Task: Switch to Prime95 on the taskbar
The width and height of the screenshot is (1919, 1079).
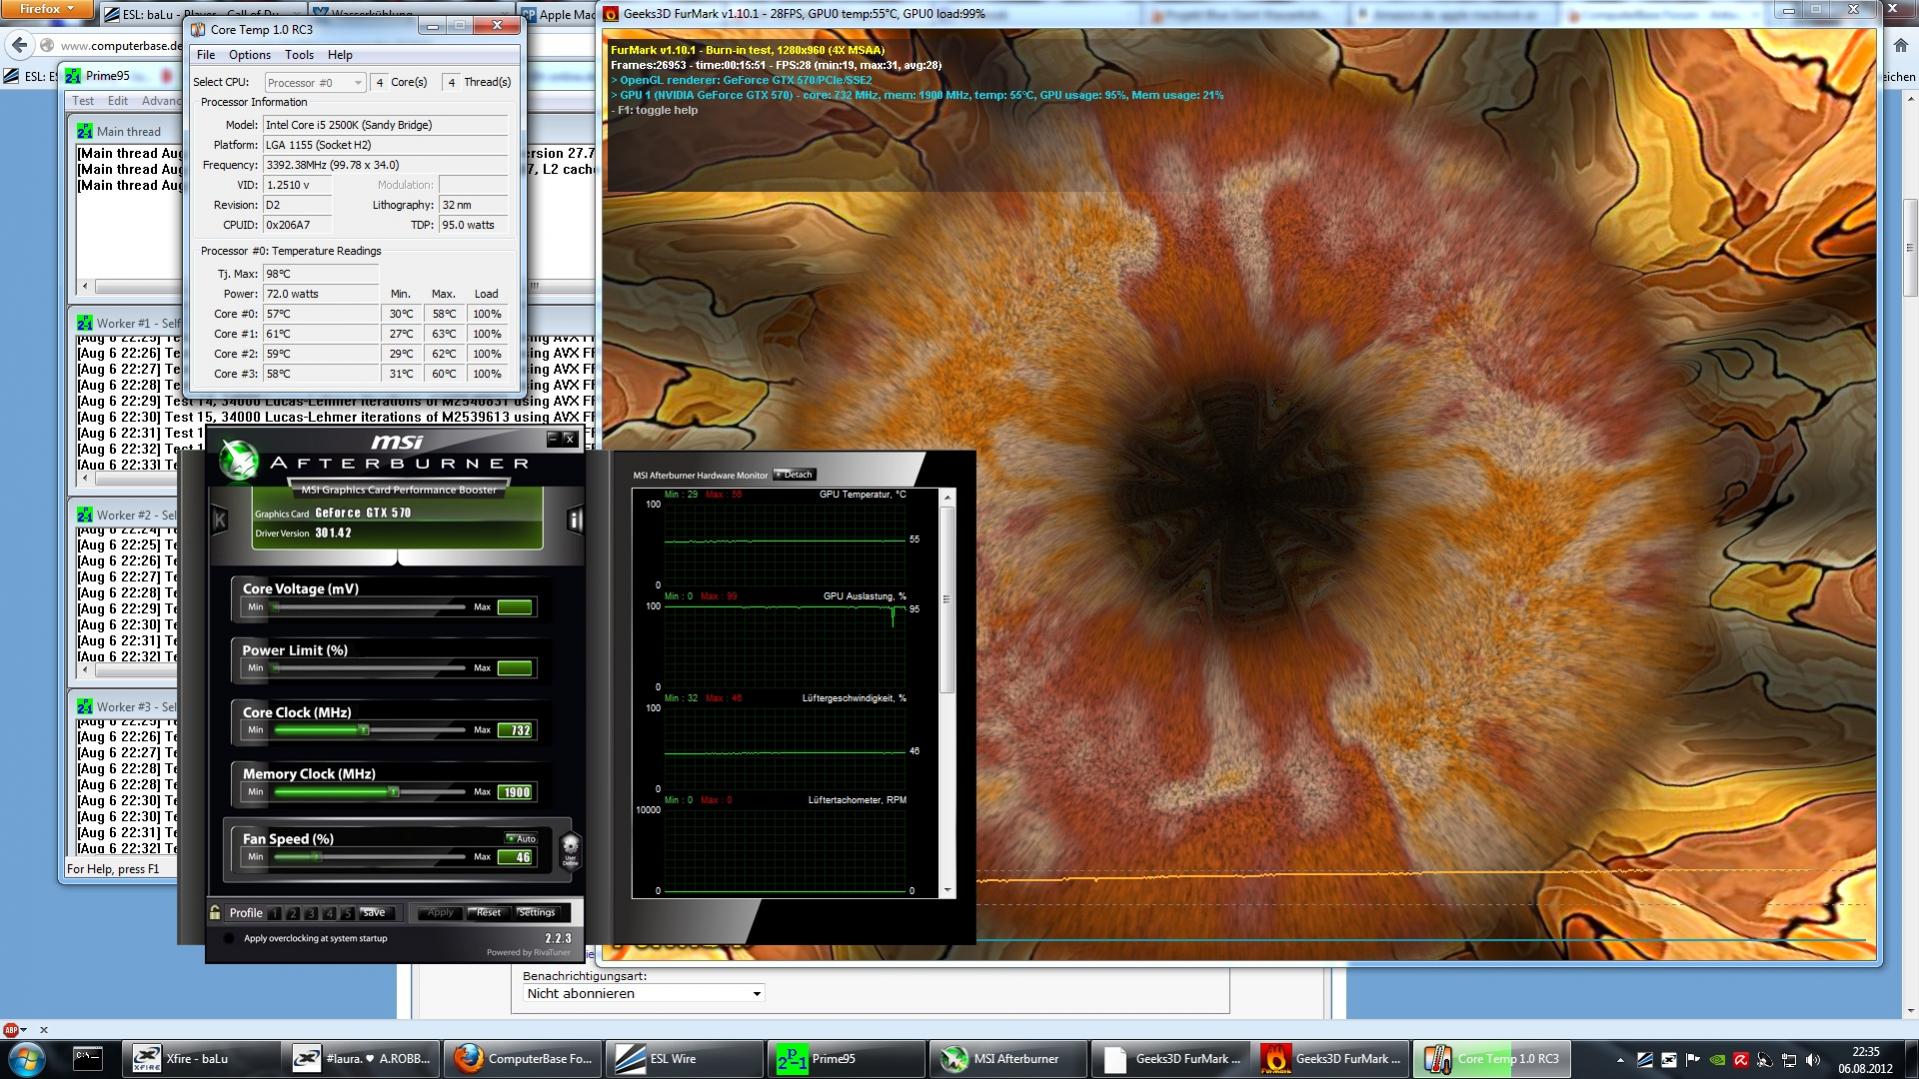Action: coord(846,1058)
